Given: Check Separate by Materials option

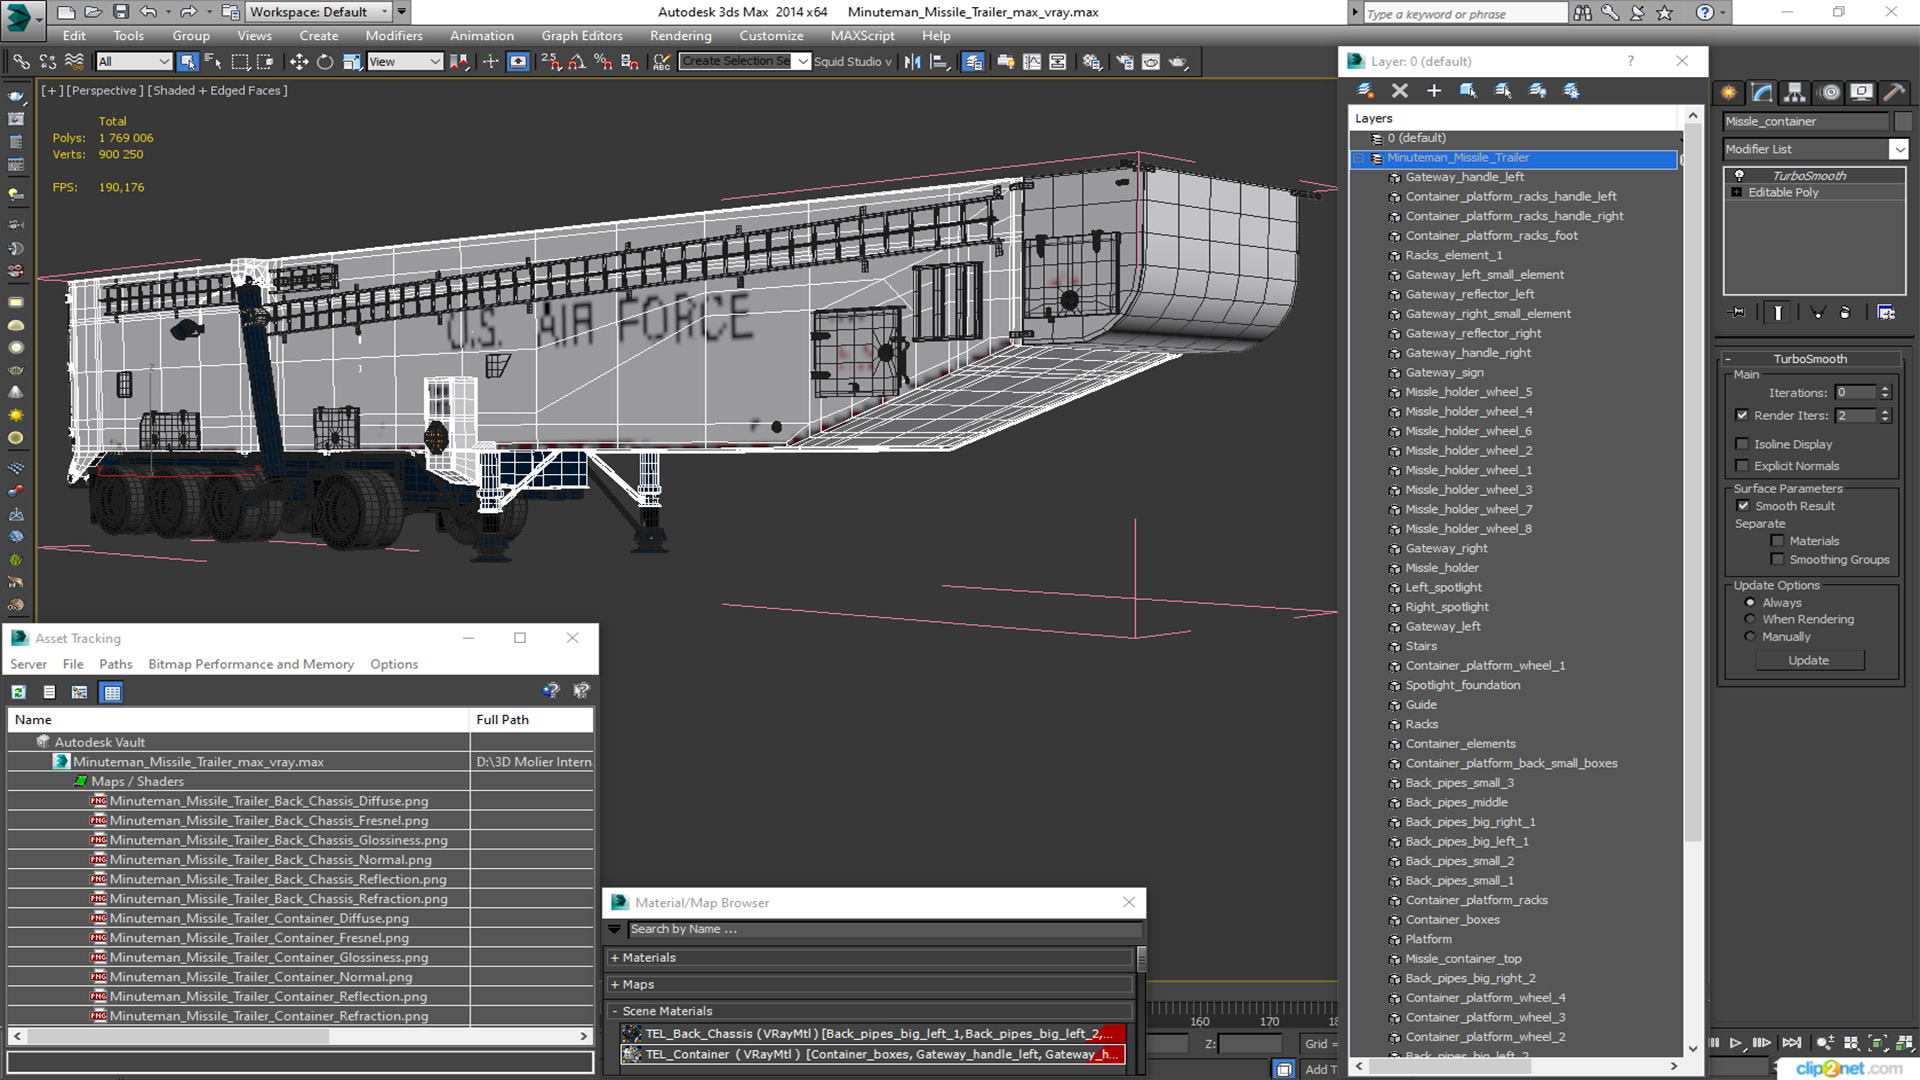Looking at the screenshot, I should [x=1777, y=541].
